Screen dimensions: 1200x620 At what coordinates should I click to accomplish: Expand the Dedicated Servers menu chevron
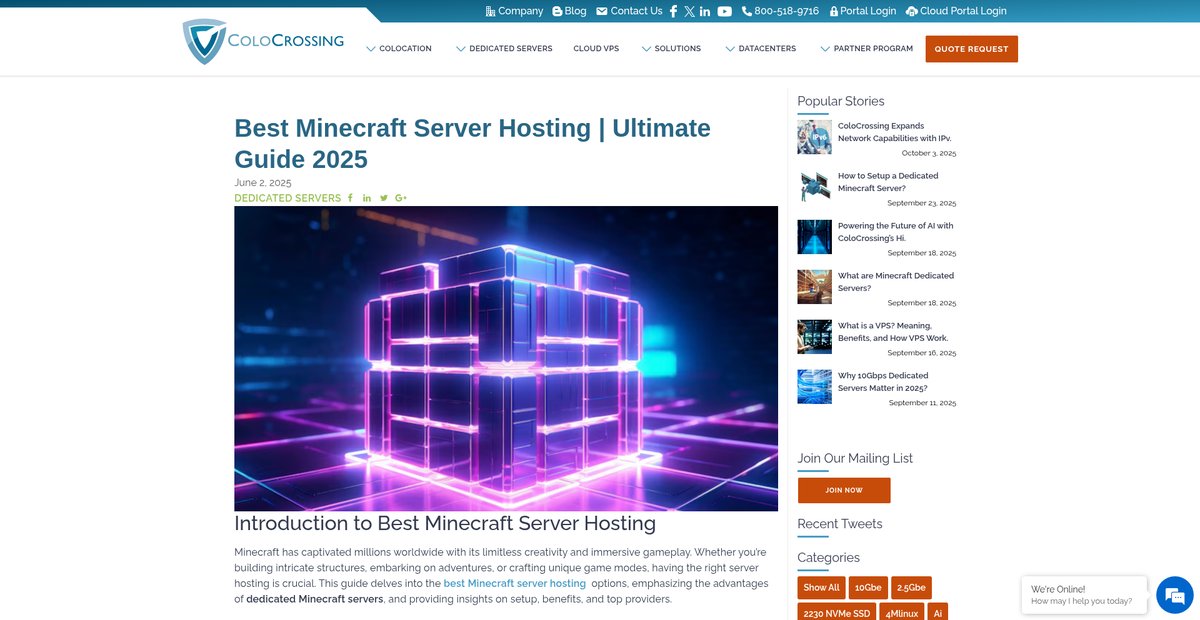coord(461,48)
